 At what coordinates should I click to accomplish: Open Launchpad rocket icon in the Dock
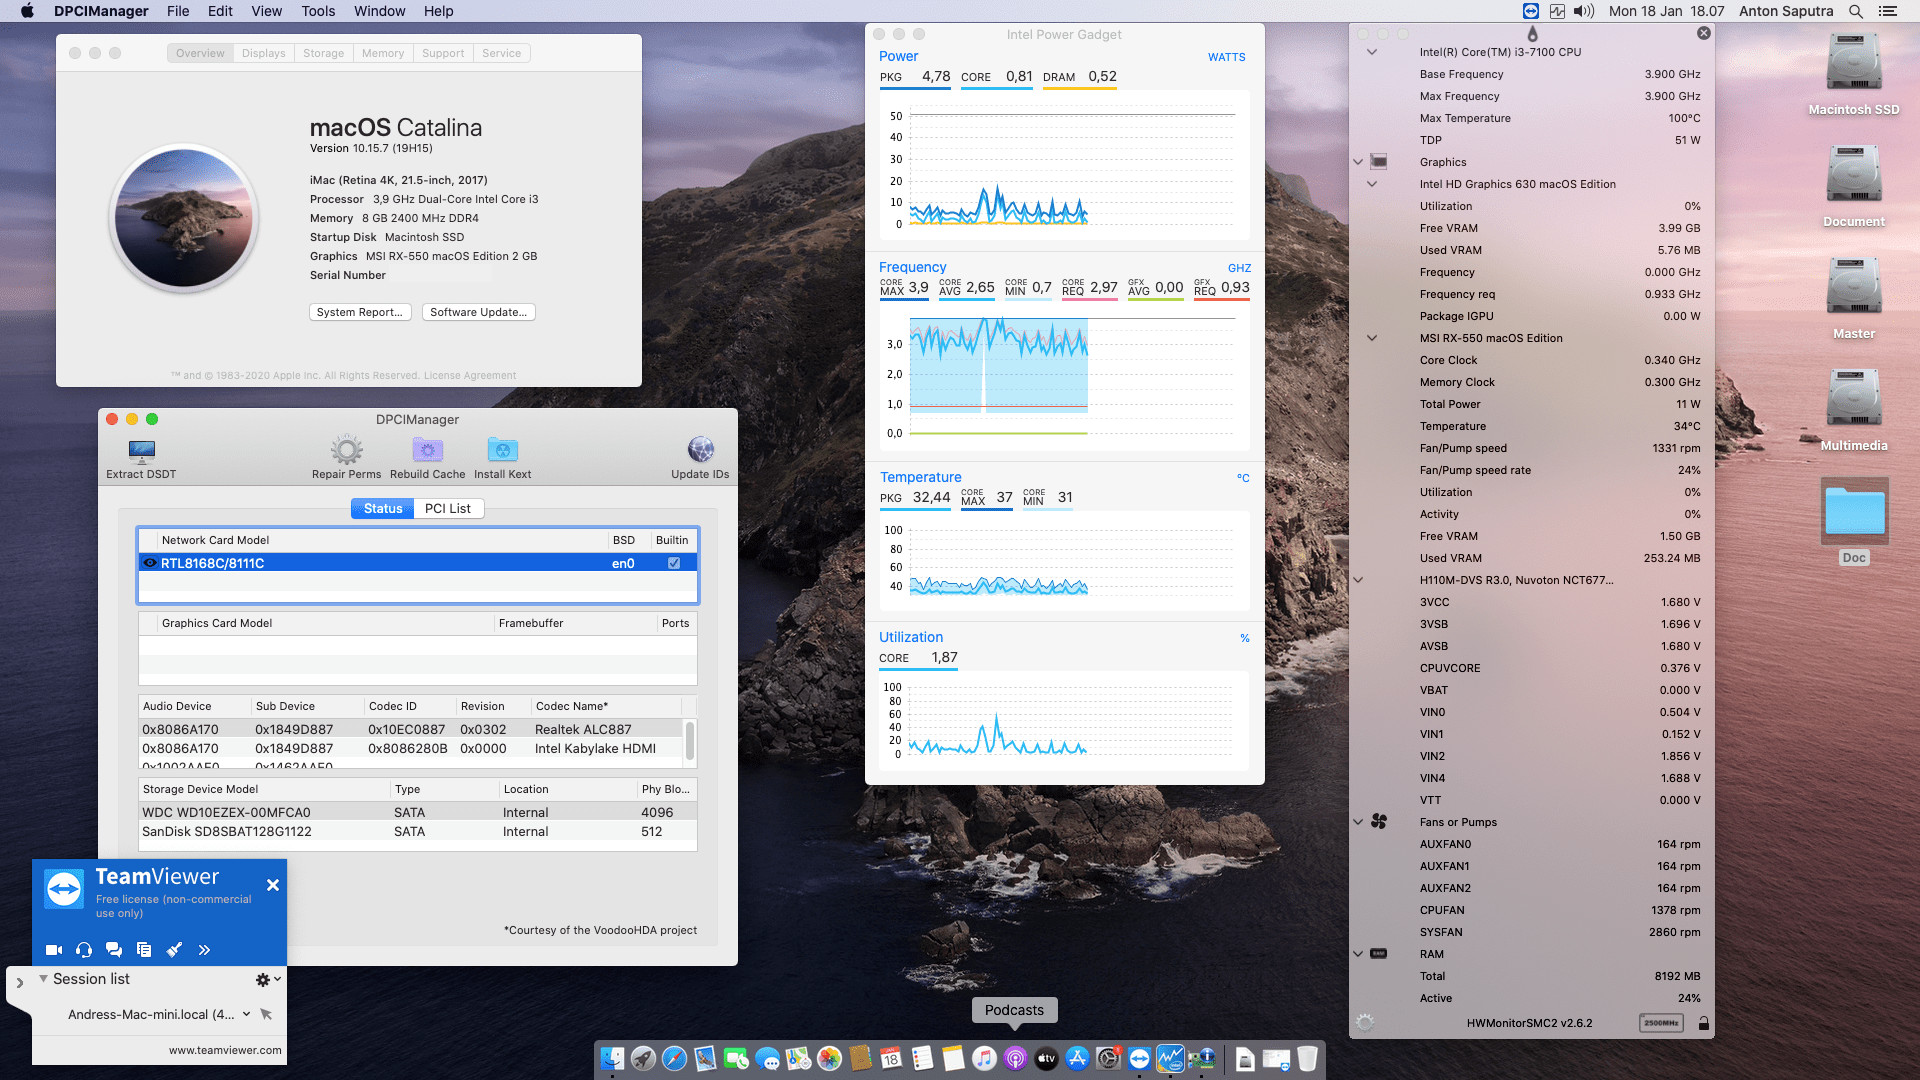pyautogui.click(x=644, y=1058)
